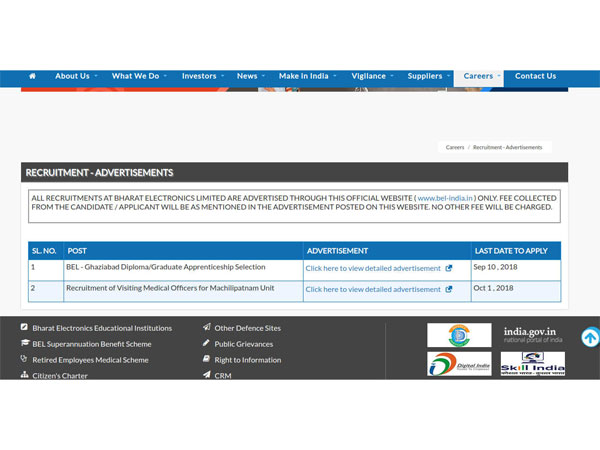Click the back-to-top arrow button

pyautogui.click(x=590, y=337)
